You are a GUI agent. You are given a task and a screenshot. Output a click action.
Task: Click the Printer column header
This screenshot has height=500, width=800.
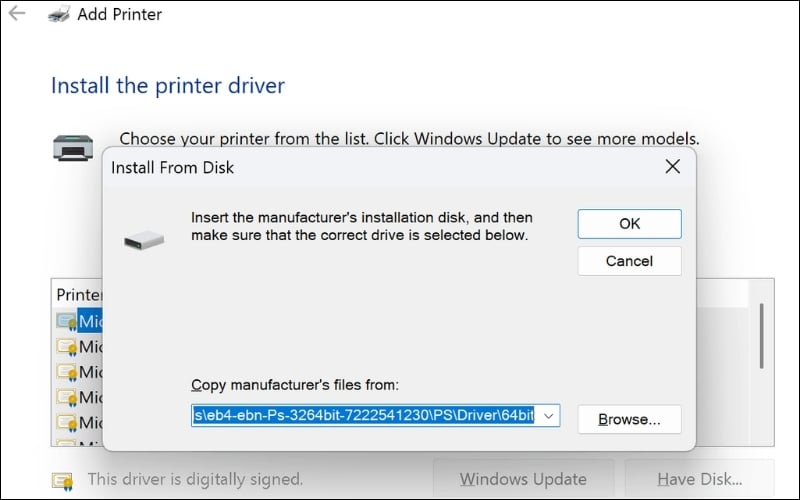[x=79, y=295]
